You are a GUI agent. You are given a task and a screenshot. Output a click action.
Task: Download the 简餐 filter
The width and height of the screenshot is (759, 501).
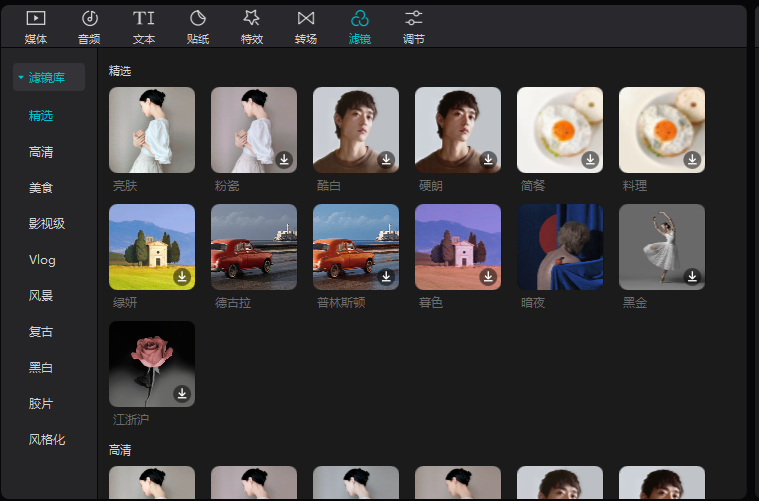[591, 159]
